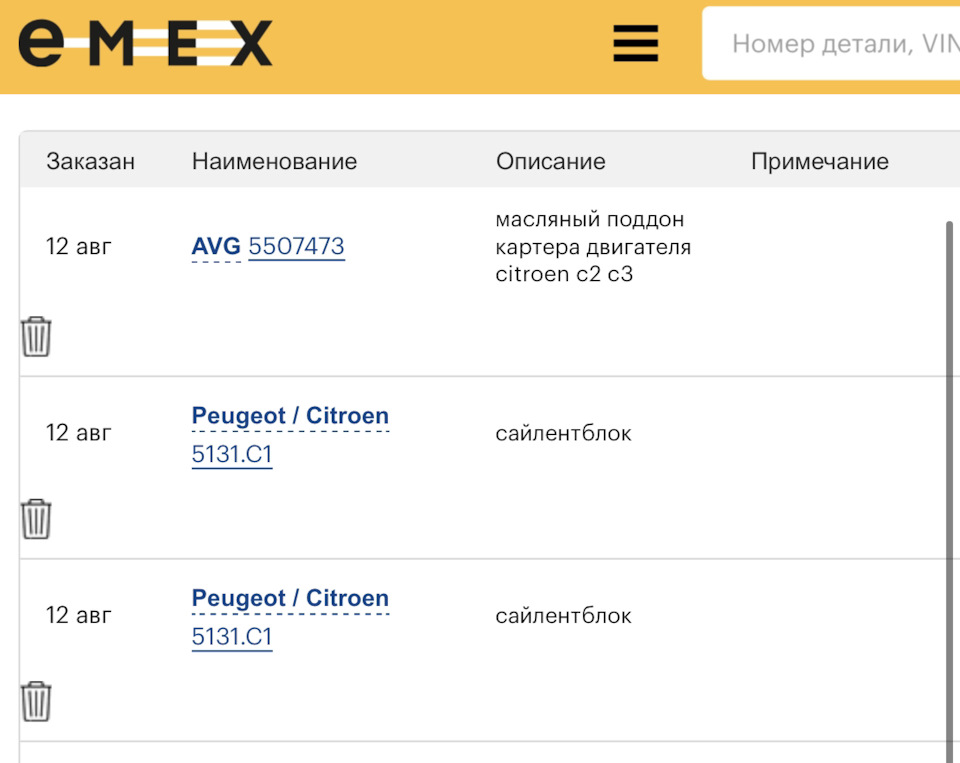Open the second 5131.C1 part link

232,637
